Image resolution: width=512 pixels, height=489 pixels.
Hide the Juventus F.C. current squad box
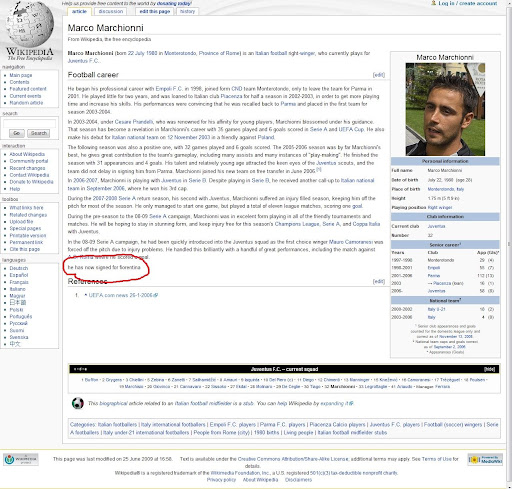click(489, 369)
